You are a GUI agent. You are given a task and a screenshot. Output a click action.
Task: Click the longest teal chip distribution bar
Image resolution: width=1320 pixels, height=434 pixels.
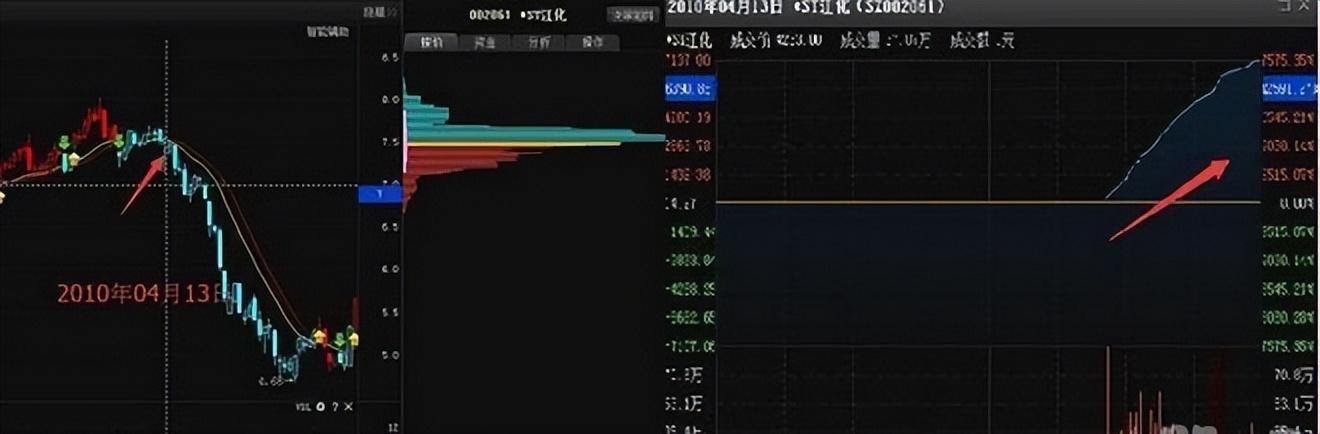pos(535,137)
